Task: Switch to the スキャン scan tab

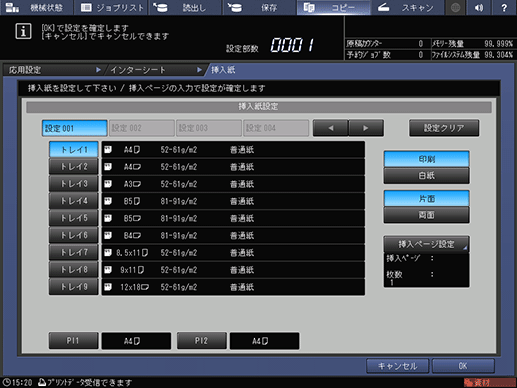Action: [407, 7]
